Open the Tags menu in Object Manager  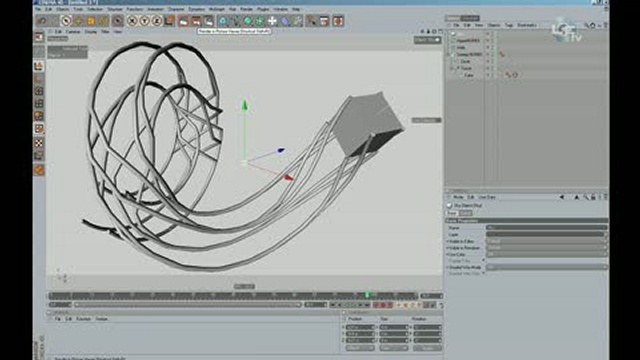pos(509,25)
